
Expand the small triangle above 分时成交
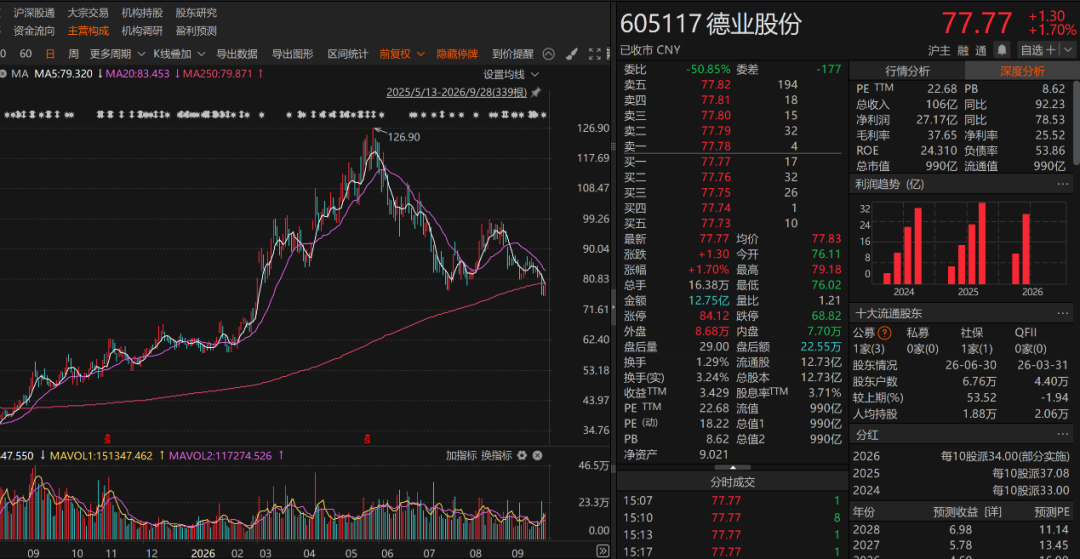click(731, 467)
